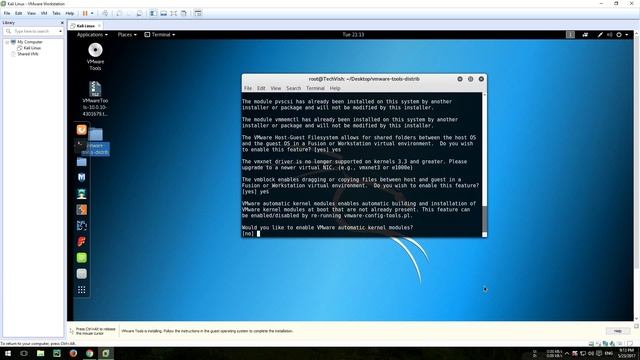Launch the light gray app icon in dock
Screen dimensions: 640x360
pyautogui.click(x=82, y=273)
